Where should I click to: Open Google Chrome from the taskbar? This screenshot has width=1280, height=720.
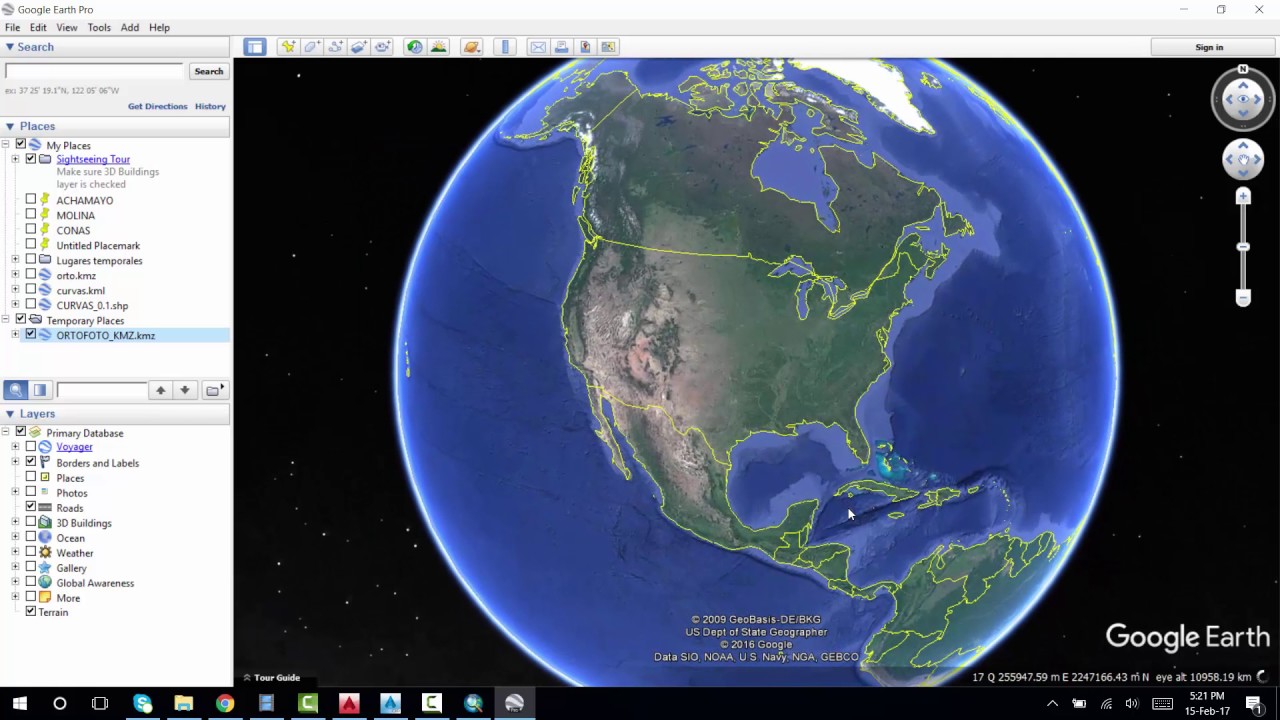click(225, 703)
